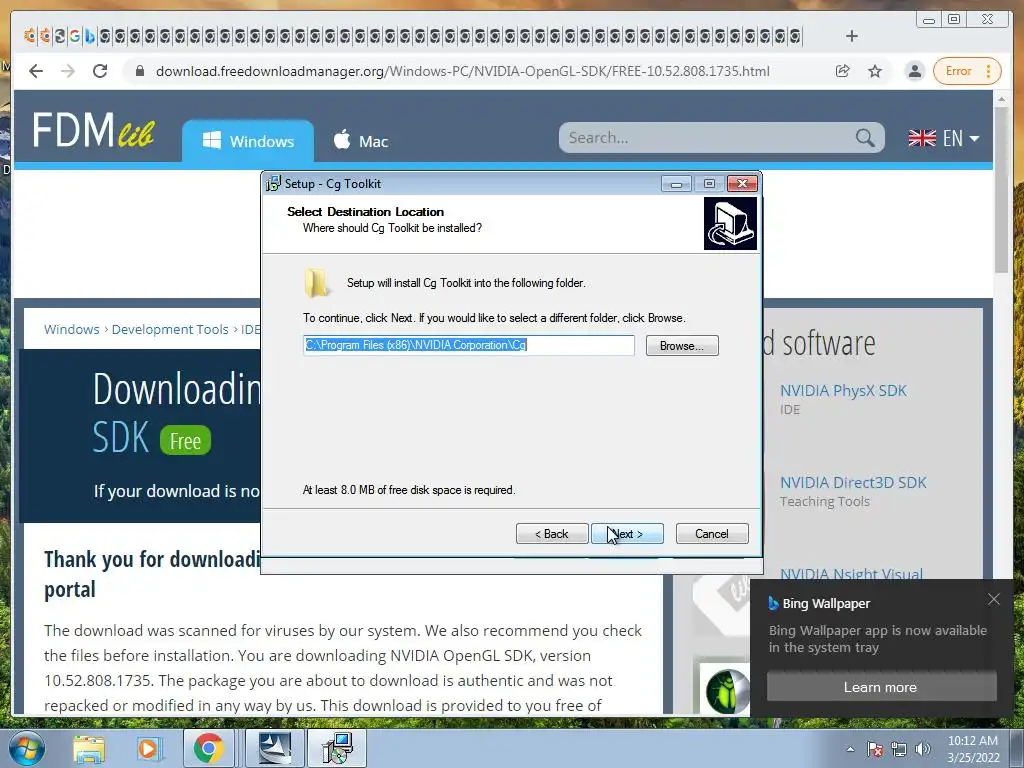The width and height of the screenshot is (1024, 768).
Task: Reload the current page
Action: (100, 71)
